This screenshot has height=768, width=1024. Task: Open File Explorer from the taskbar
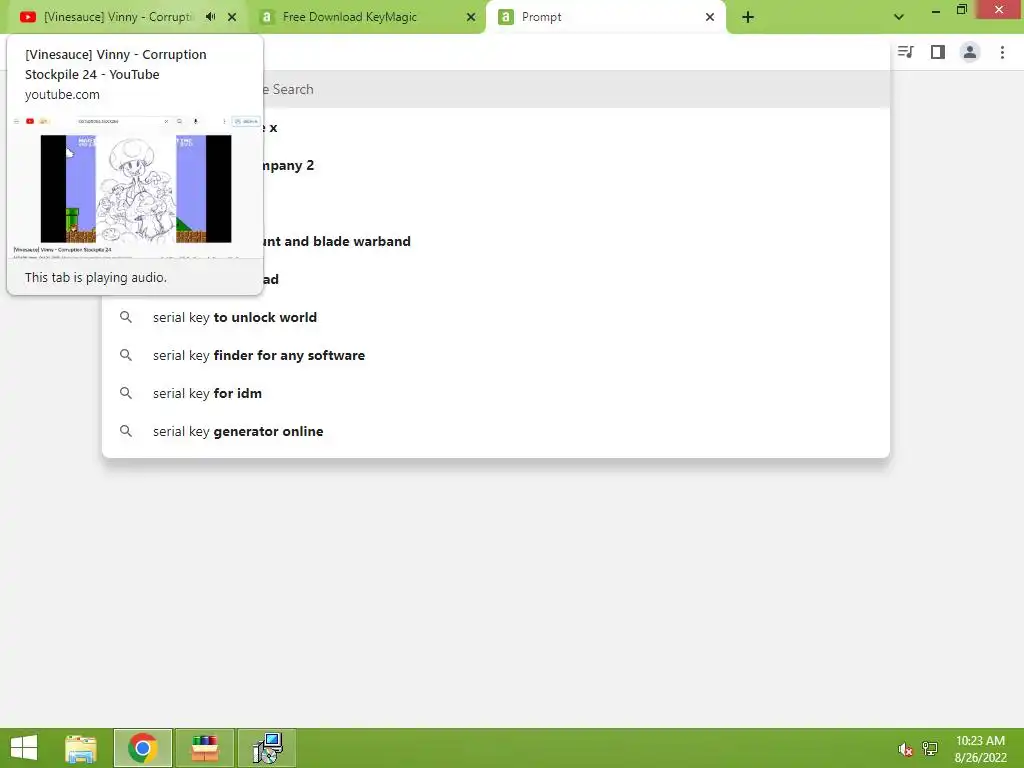tap(81, 748)
